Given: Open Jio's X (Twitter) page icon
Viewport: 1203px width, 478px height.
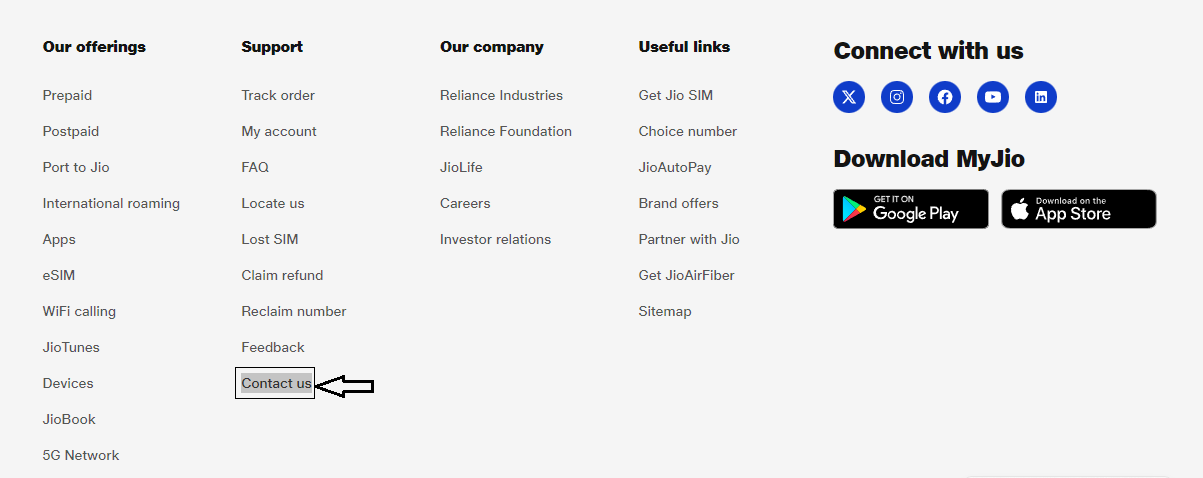Looking at the screenshot, I should coord(849,97).
